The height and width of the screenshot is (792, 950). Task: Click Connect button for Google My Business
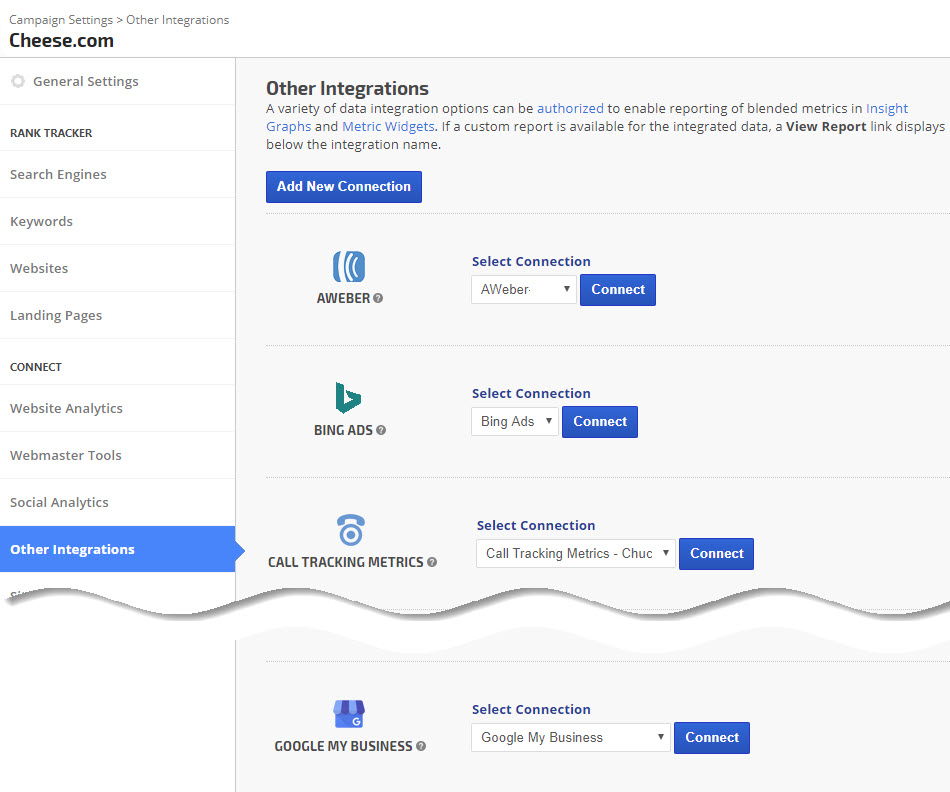tap(711, 738)
